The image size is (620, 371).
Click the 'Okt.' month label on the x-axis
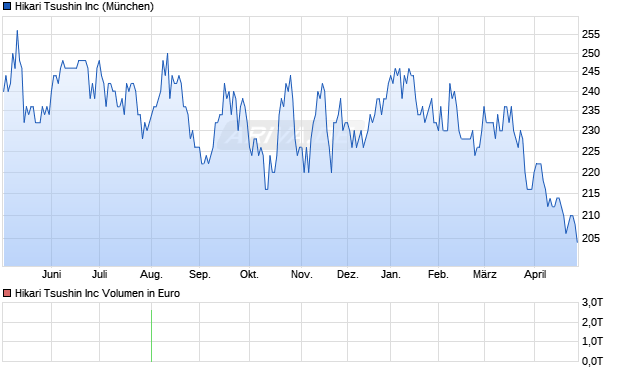[250, 274]
